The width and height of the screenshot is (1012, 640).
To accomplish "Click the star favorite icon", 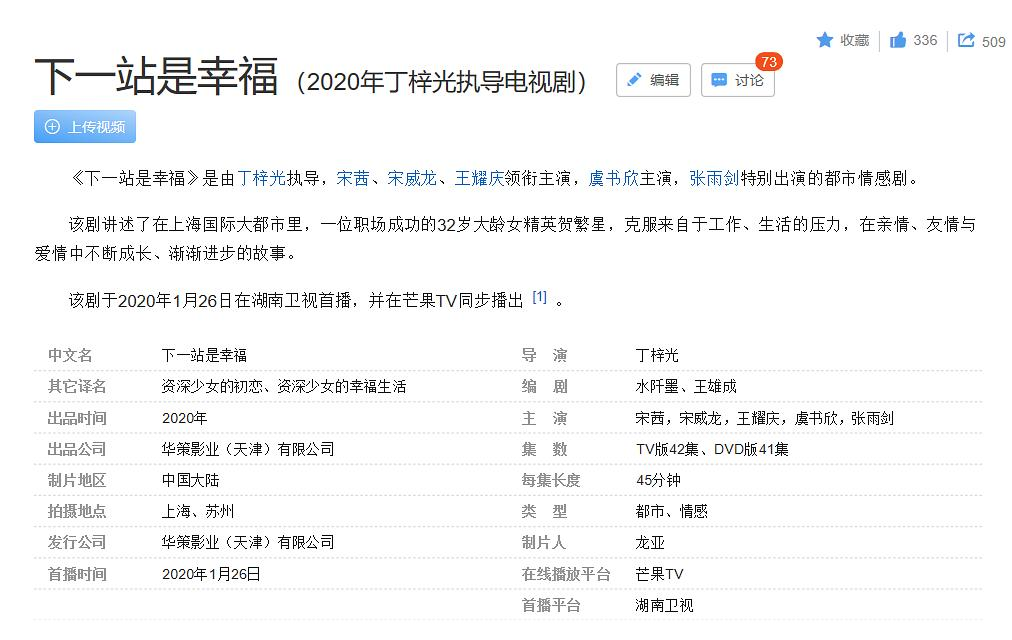I will coord(825,40).
